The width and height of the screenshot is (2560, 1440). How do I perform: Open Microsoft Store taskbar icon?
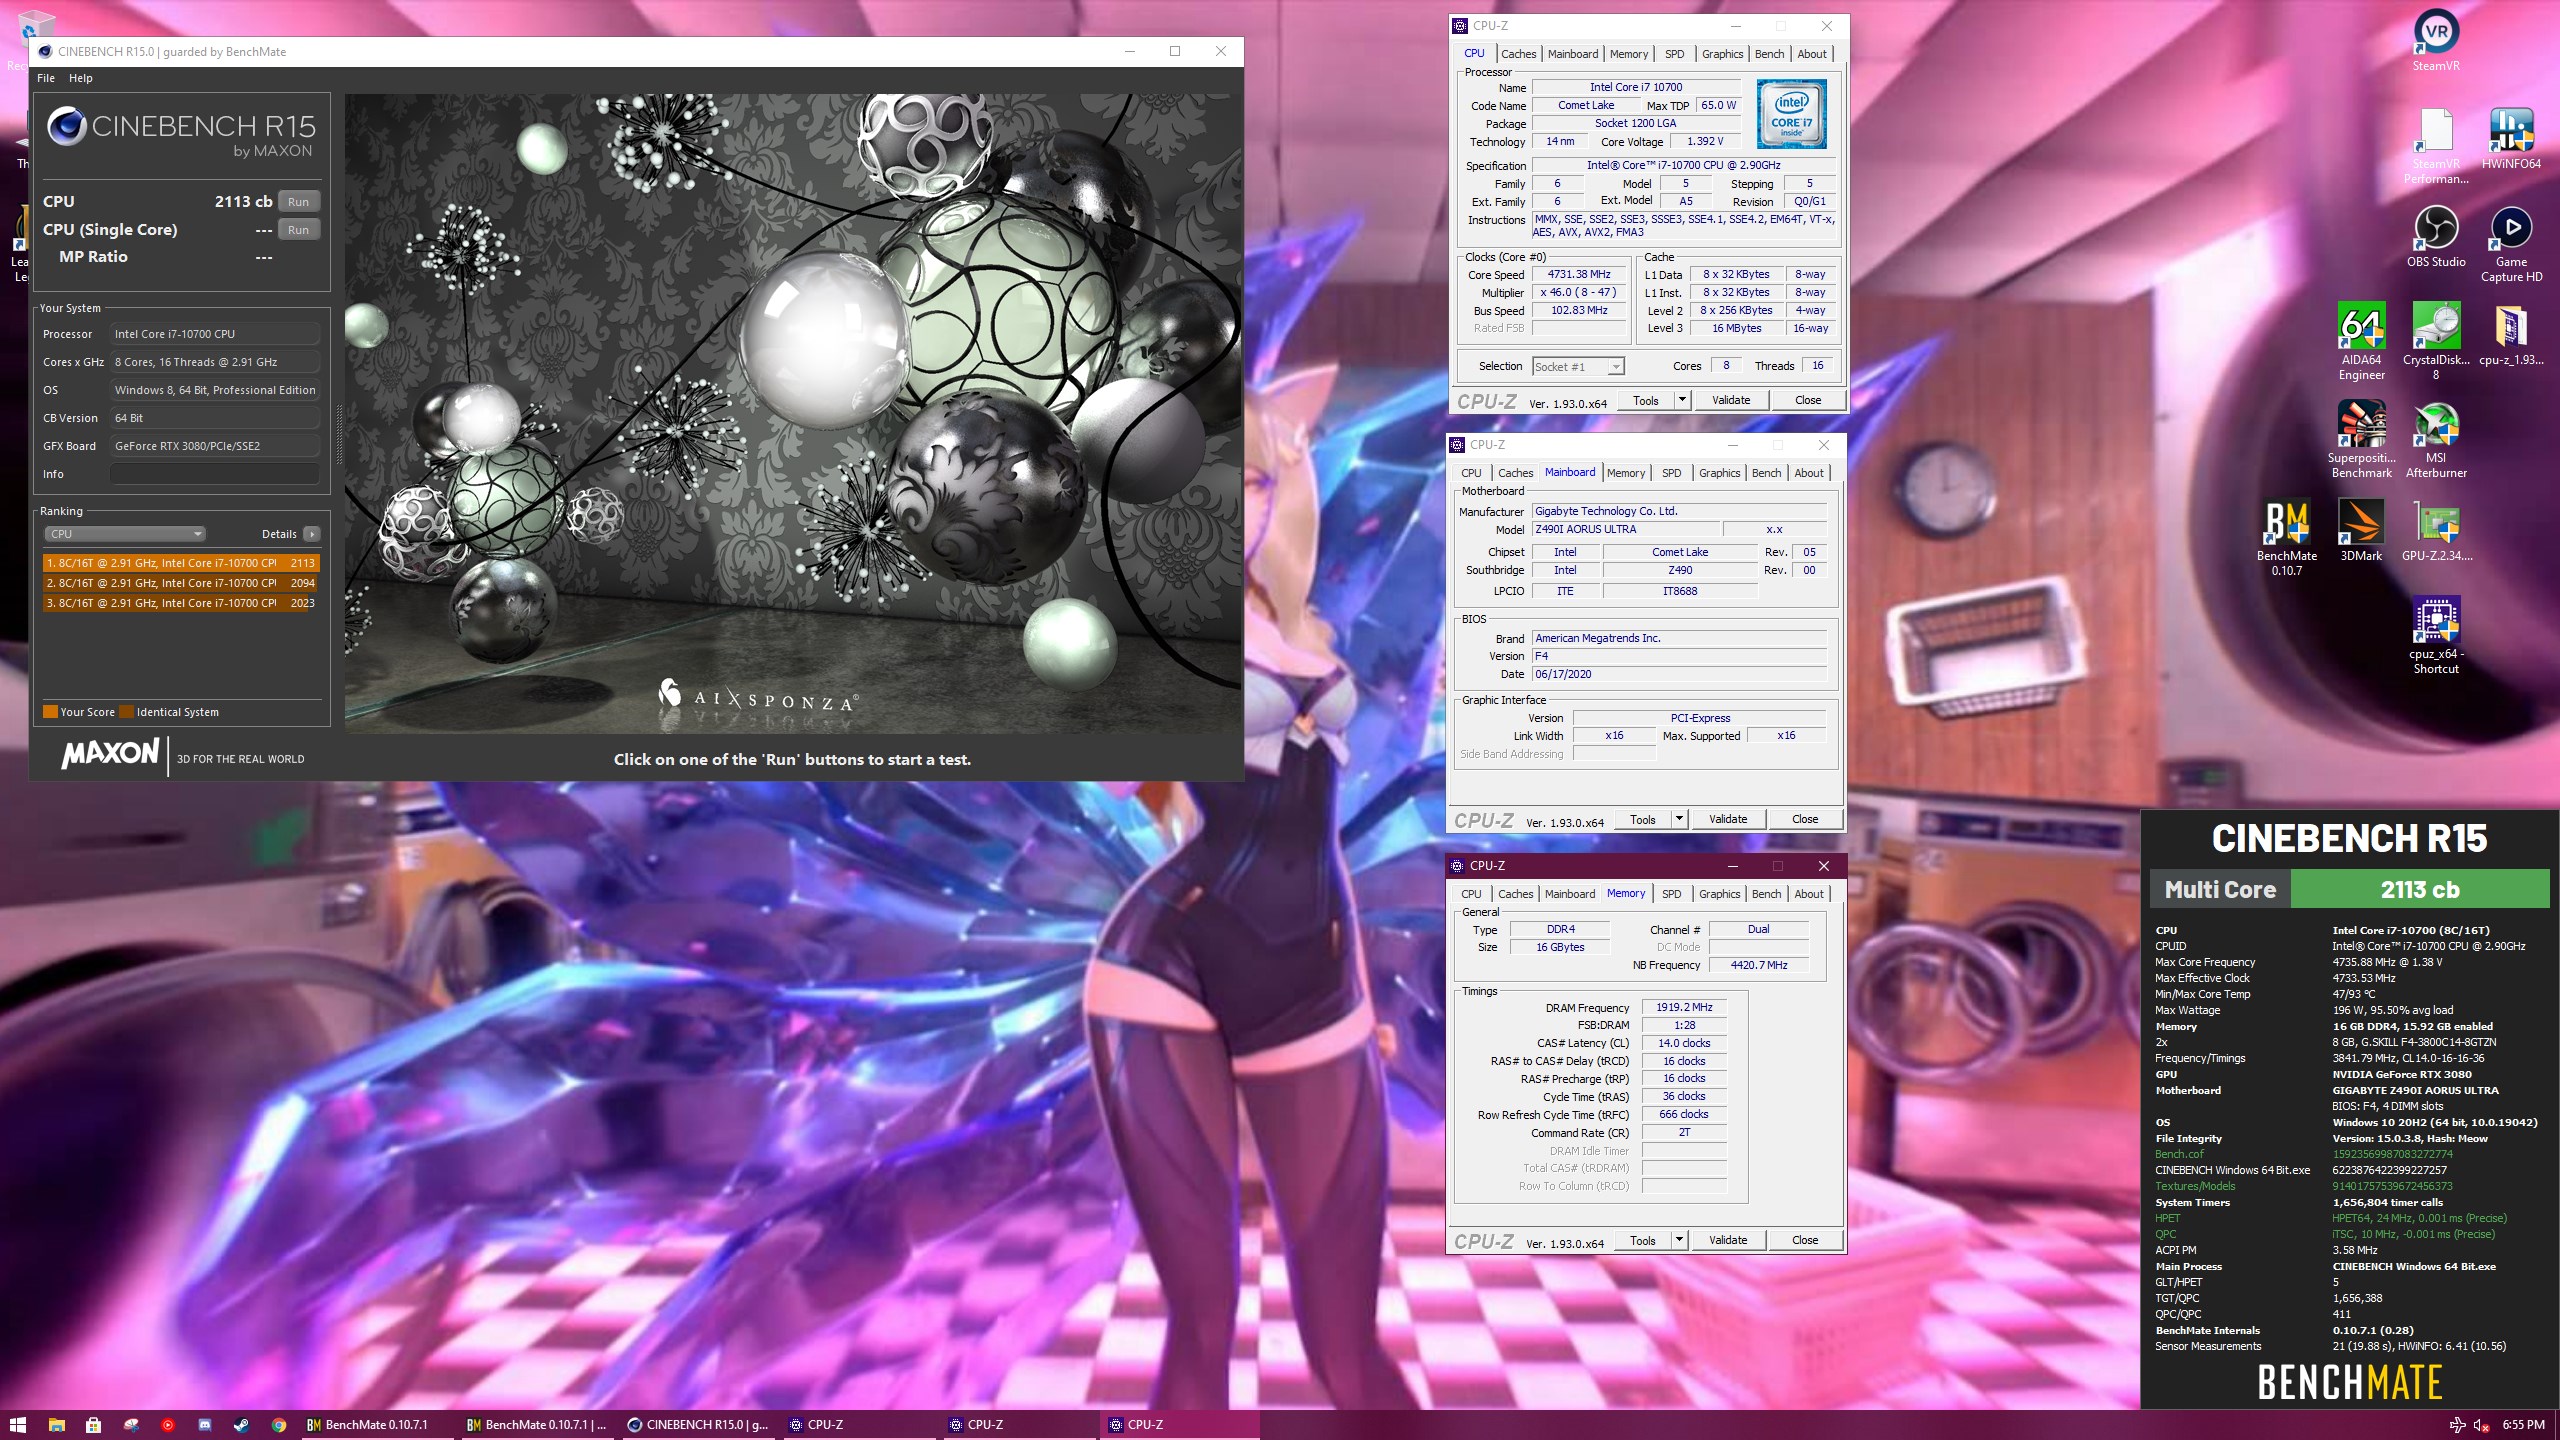(93, 1424)
